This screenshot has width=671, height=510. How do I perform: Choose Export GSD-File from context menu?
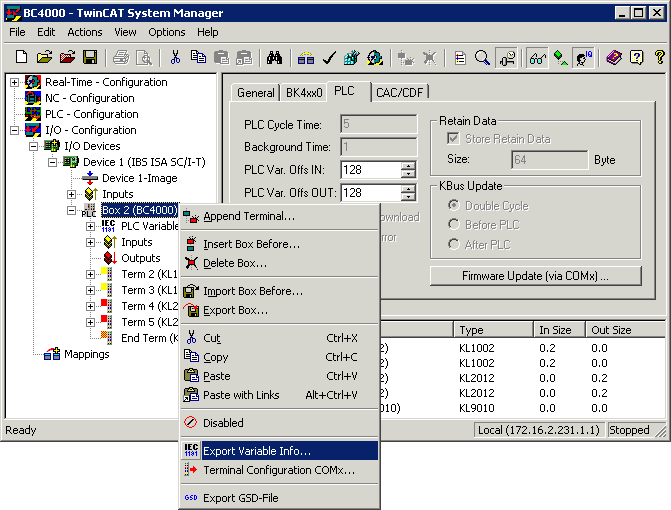click(279, 498)
